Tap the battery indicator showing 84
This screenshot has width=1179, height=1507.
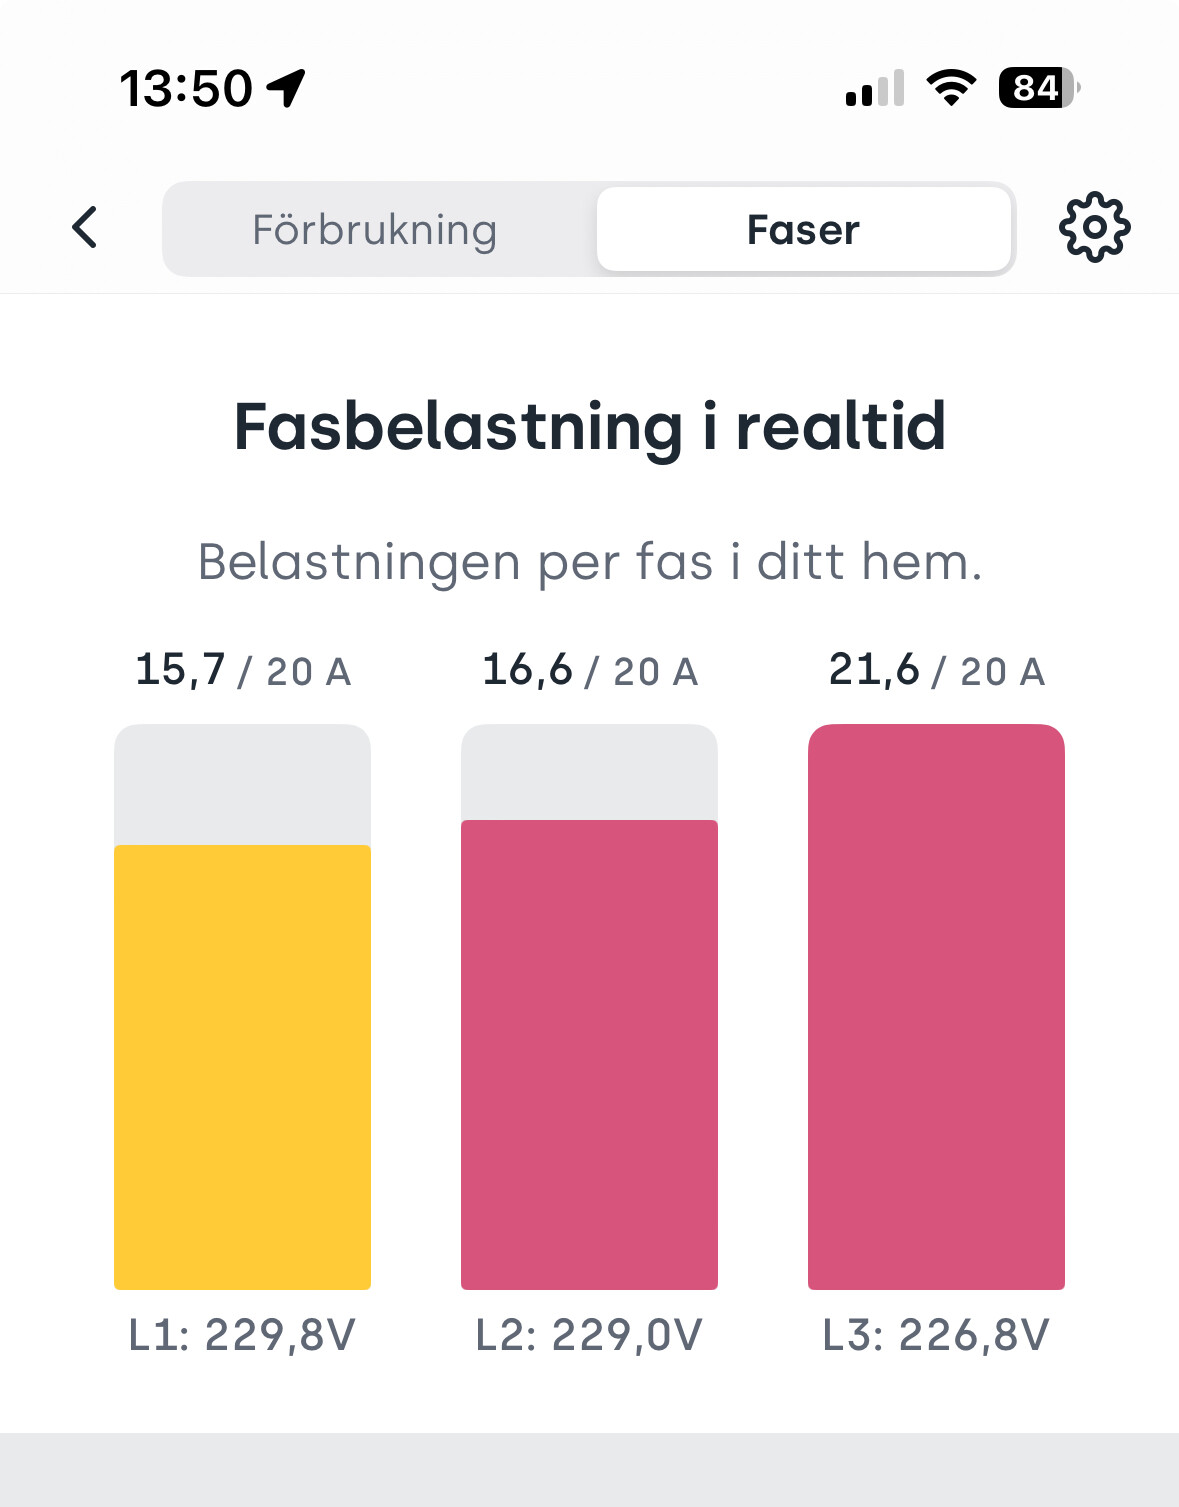(x=1039, y=88)
